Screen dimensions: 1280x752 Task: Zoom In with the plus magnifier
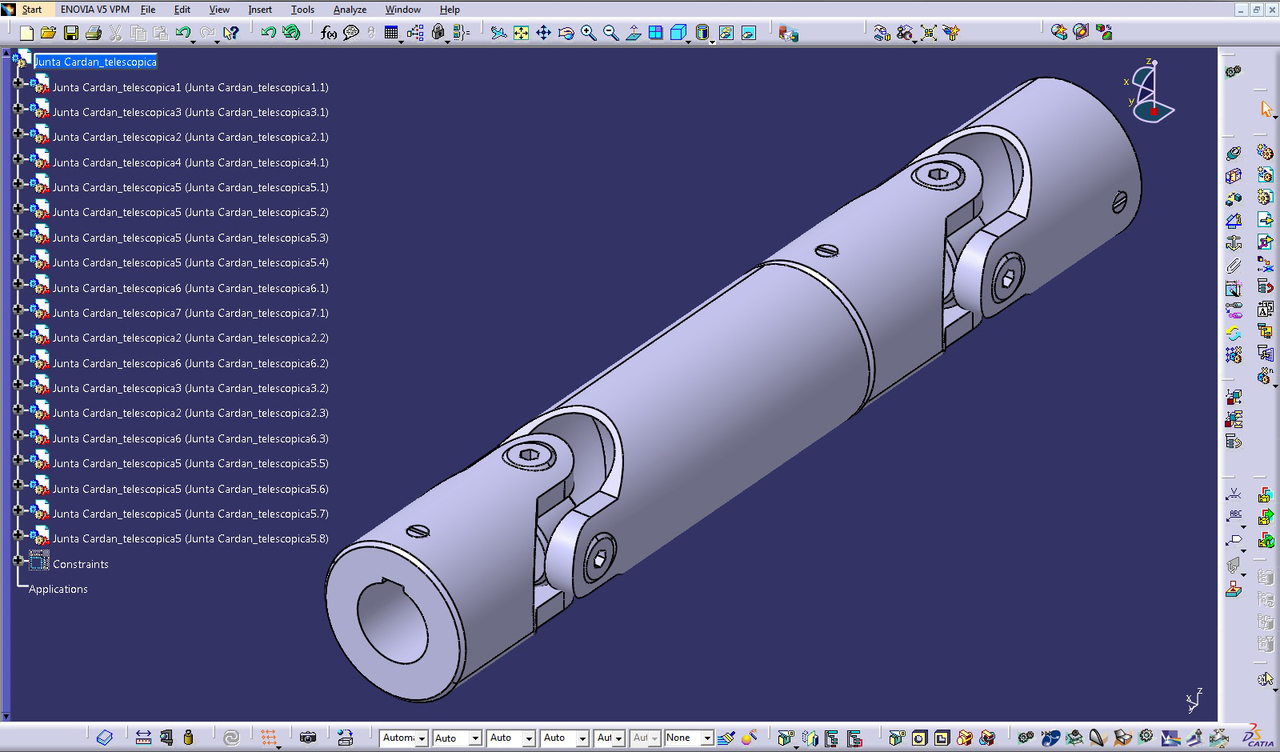pos(588,33)
